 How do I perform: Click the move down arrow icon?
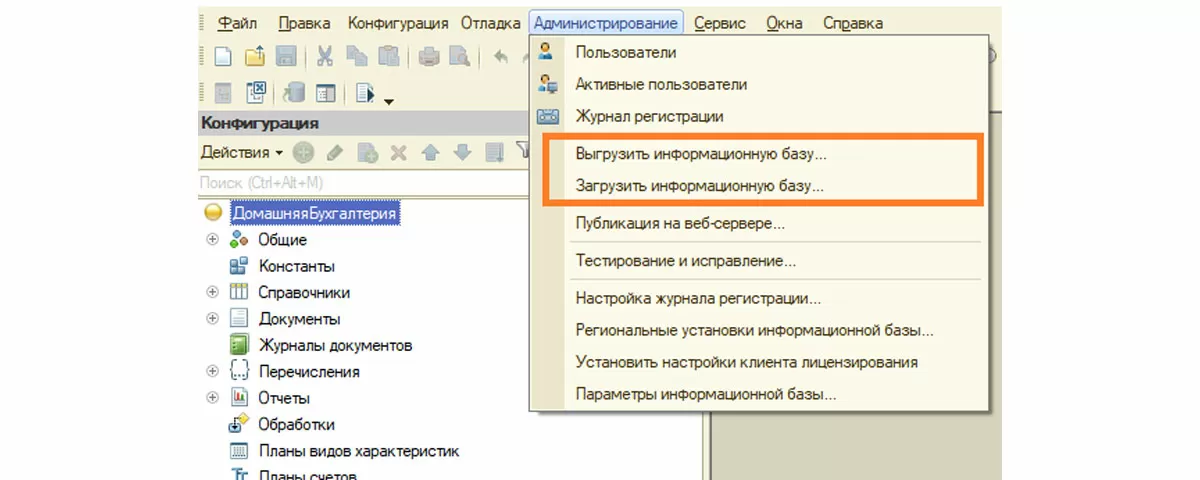tap(462, 153)
